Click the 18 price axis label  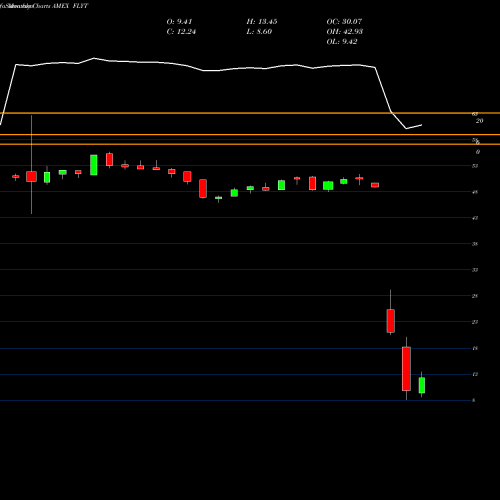475,348
